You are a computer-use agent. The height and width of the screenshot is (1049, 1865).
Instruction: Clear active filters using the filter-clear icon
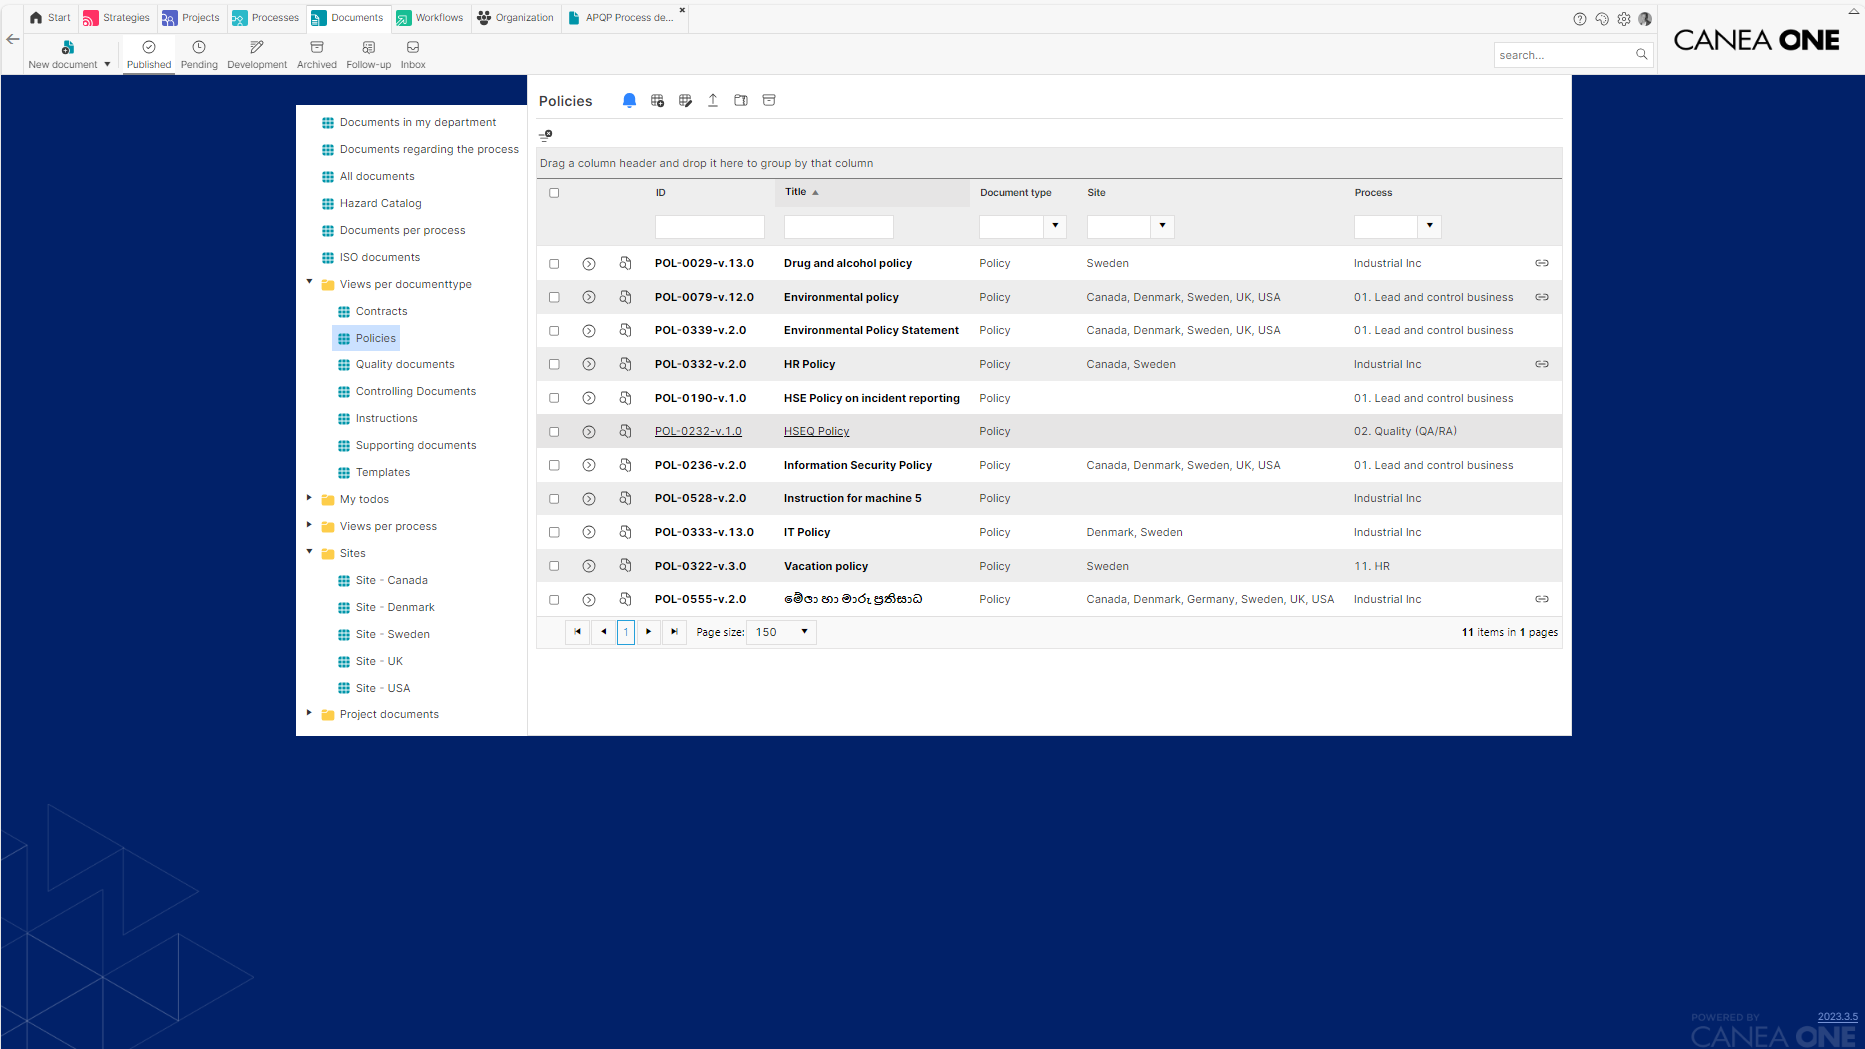pyautogui.click(x=546, y=134)
